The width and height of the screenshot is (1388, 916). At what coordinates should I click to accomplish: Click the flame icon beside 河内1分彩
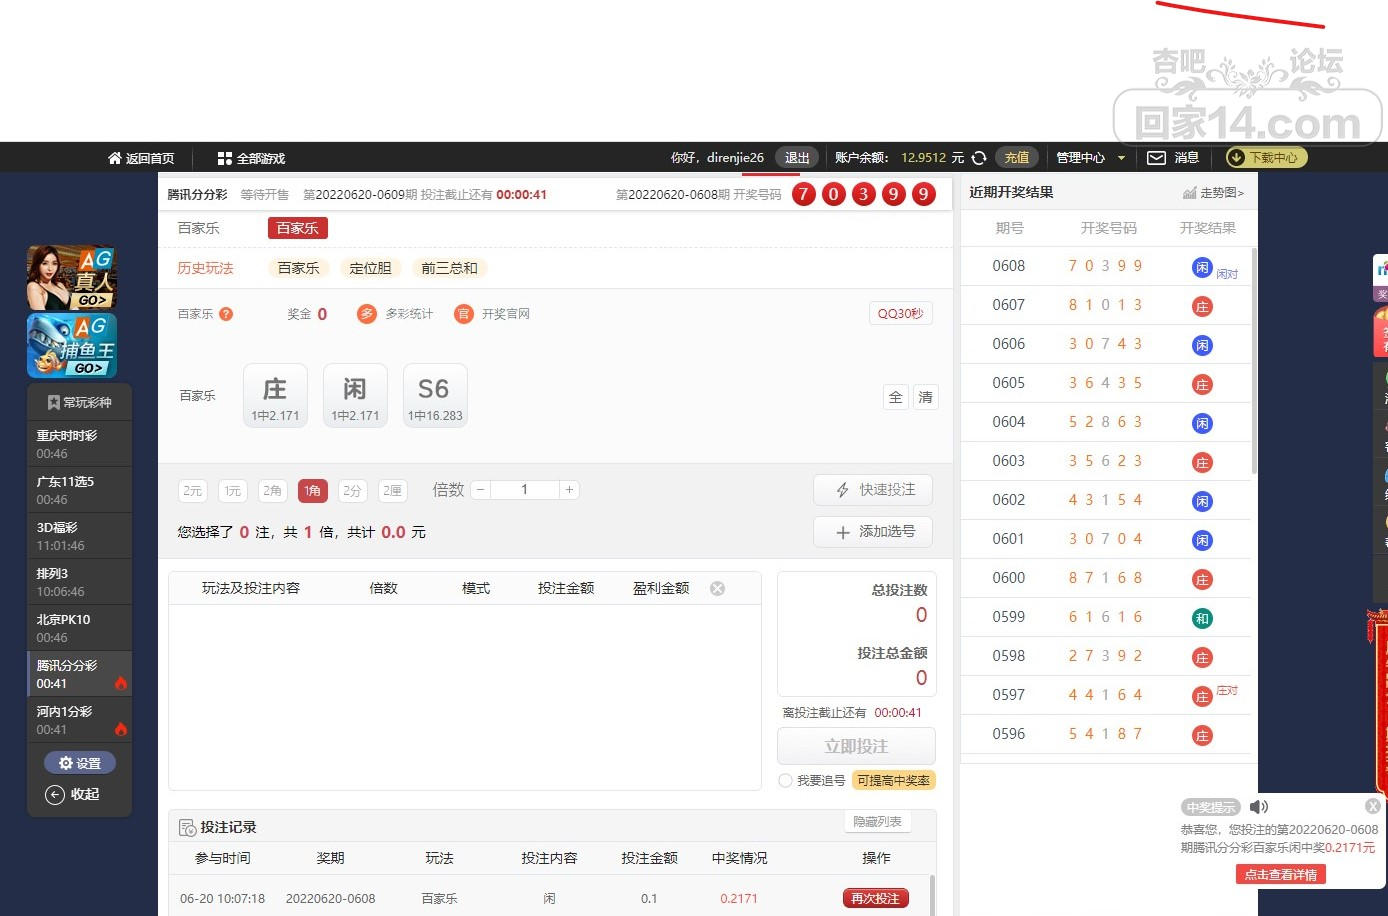coord(121,730)
